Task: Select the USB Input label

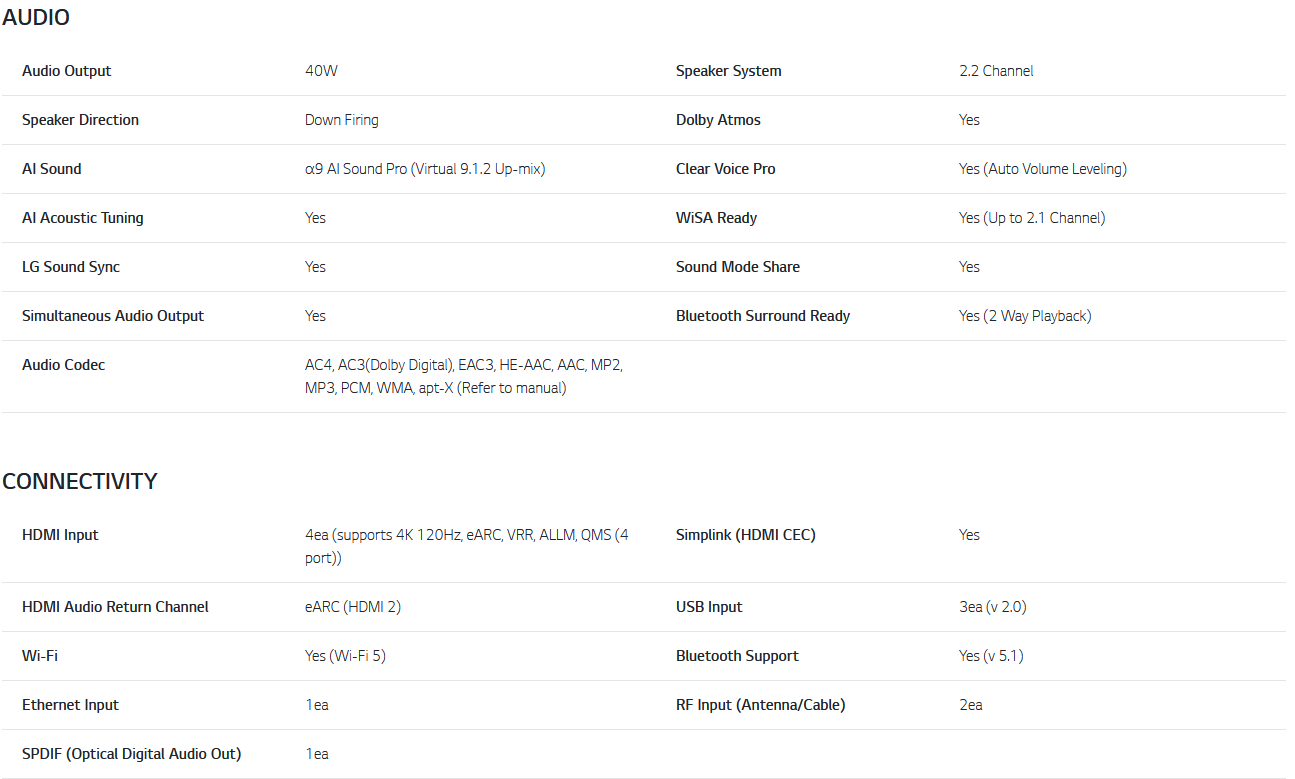Action: pyautogui.click(x=709, y=607)
